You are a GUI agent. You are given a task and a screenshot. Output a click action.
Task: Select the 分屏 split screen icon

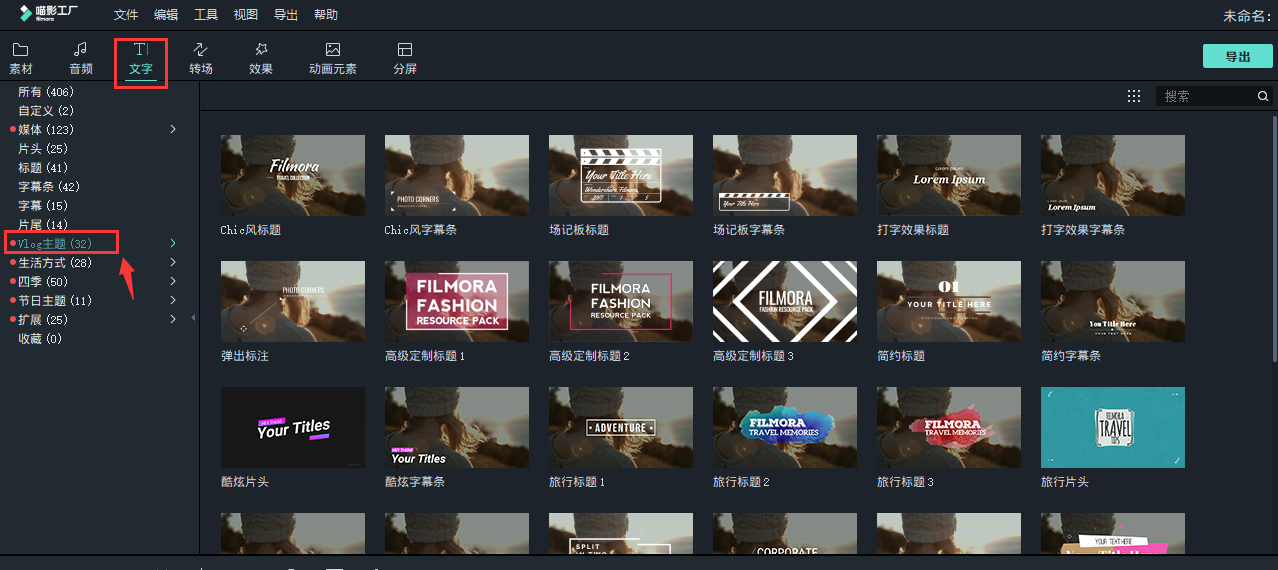(404, 50)
